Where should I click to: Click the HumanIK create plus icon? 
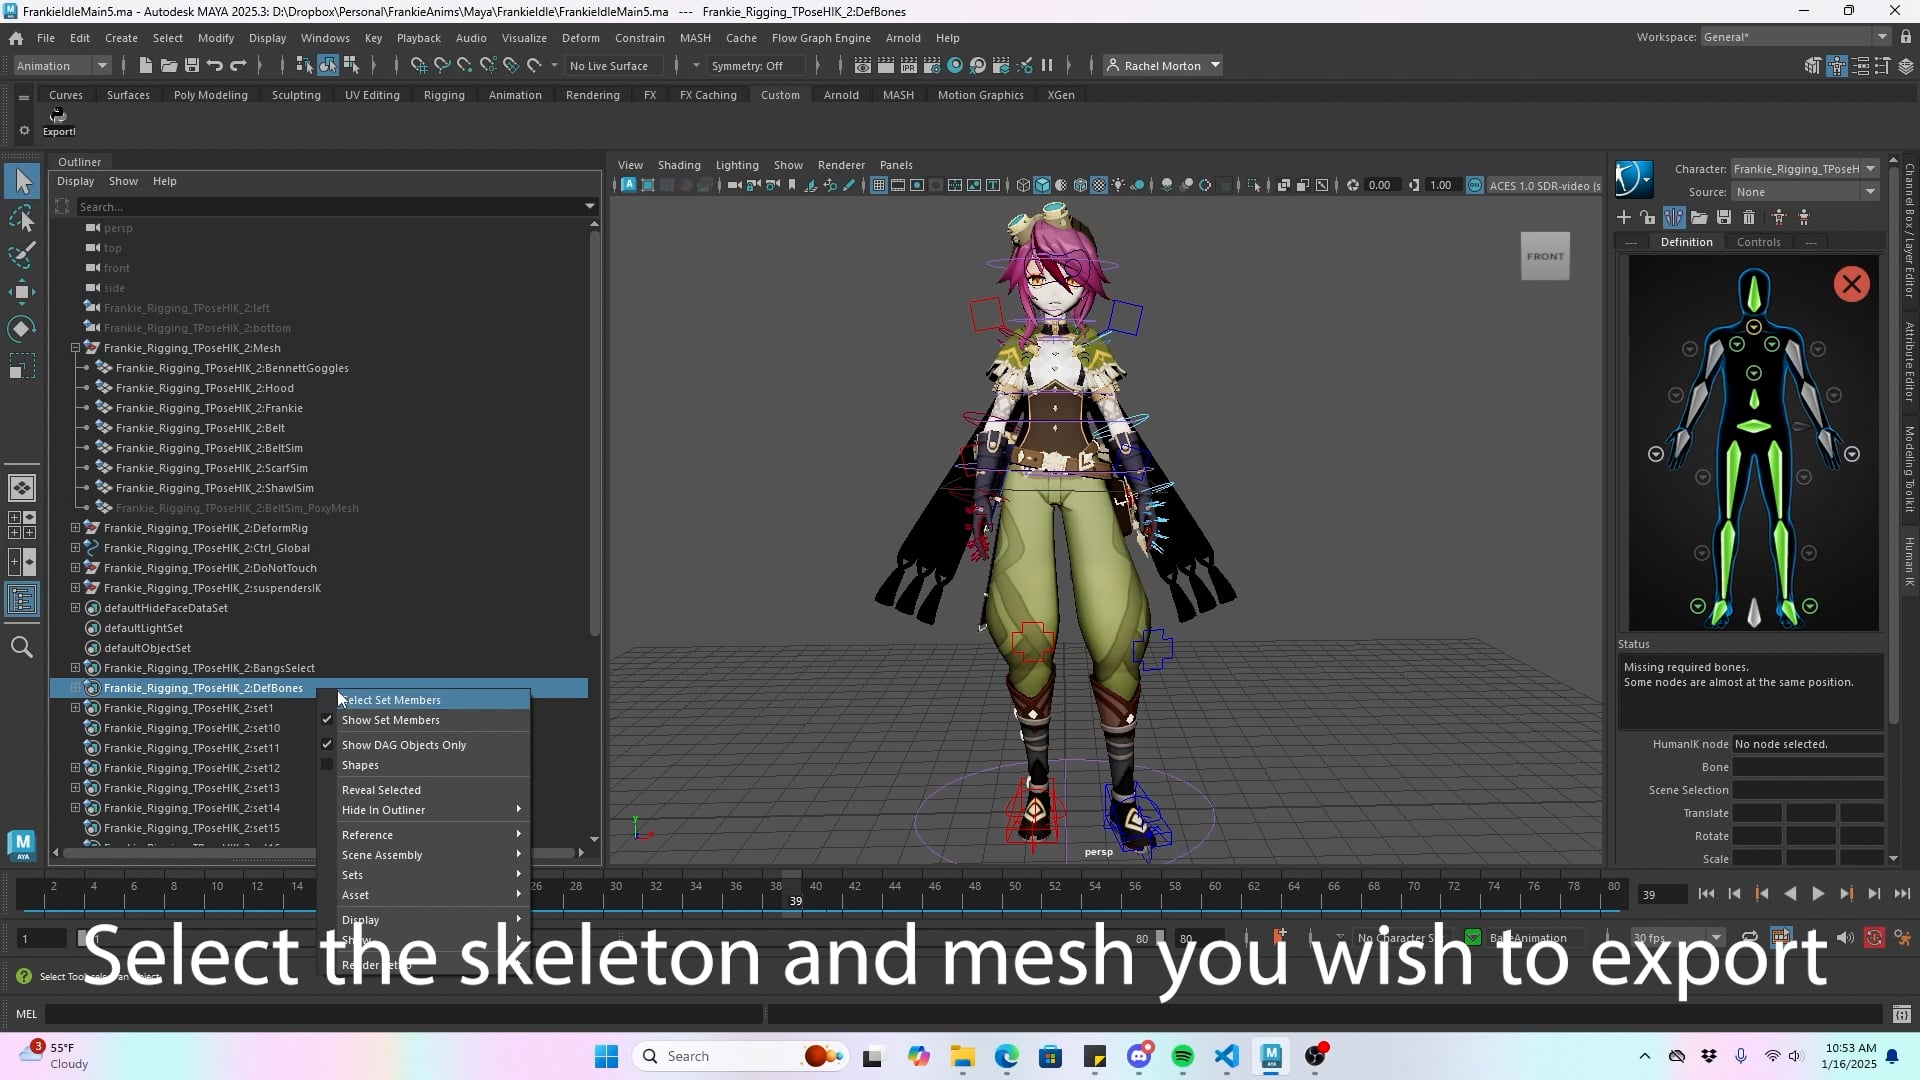[x=1624, y=217]
